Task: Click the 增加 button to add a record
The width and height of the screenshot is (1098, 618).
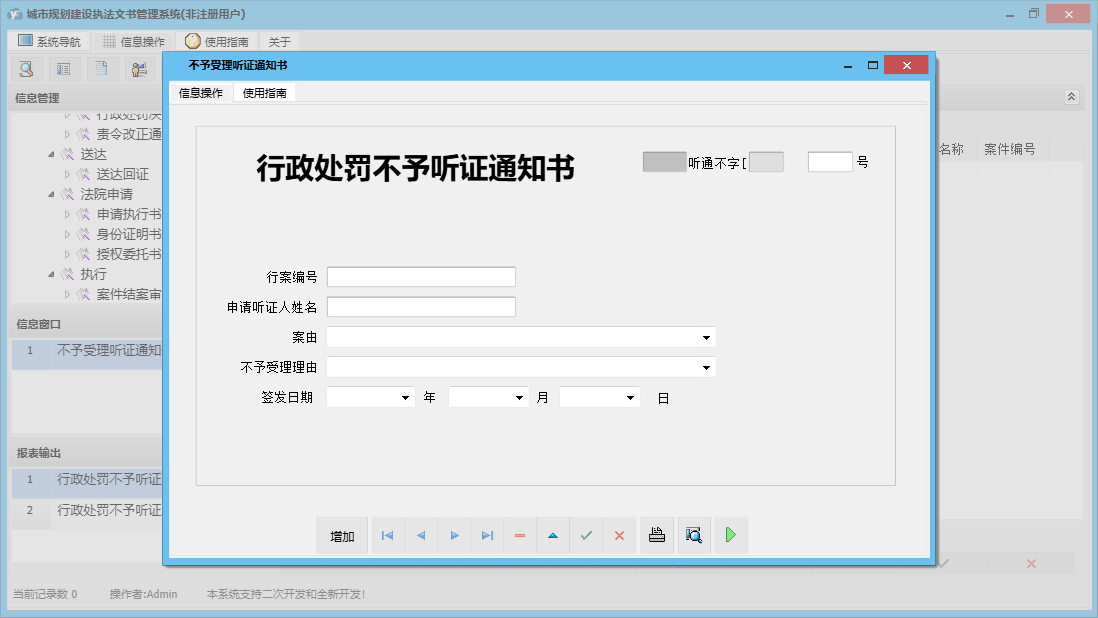Action: 340,535
